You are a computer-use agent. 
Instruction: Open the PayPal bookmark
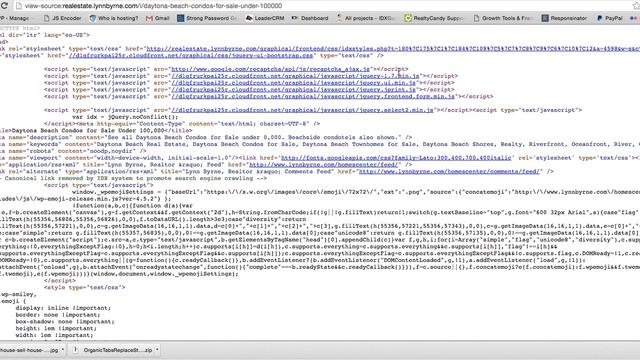pos(609,18)
